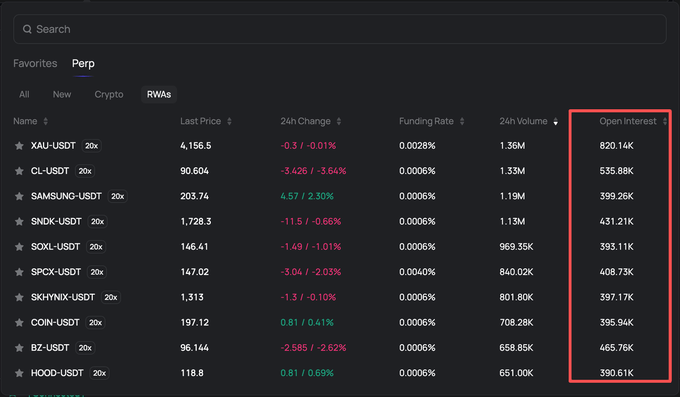Click the last price 90.604
Screen dimensions: 680x397
click(194, 171)
